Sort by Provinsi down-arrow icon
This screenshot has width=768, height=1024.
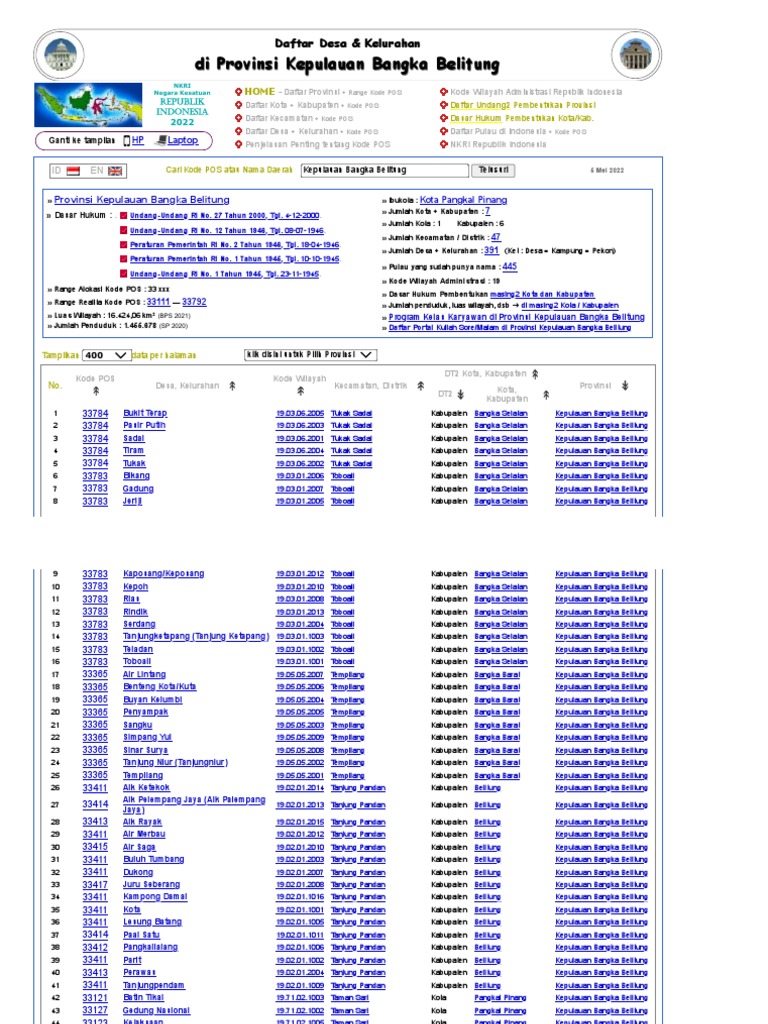pyautogui.click(x=625, y=386)
